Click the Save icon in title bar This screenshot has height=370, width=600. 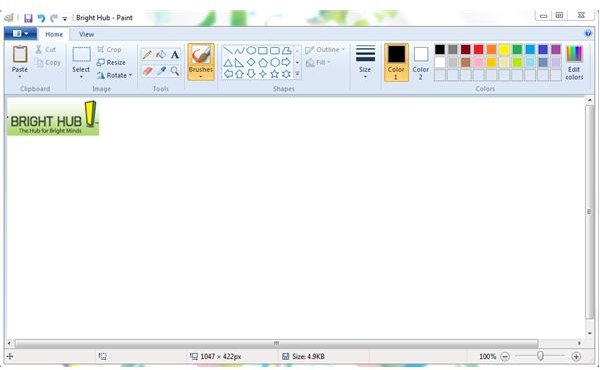click(x=28, y=18)
